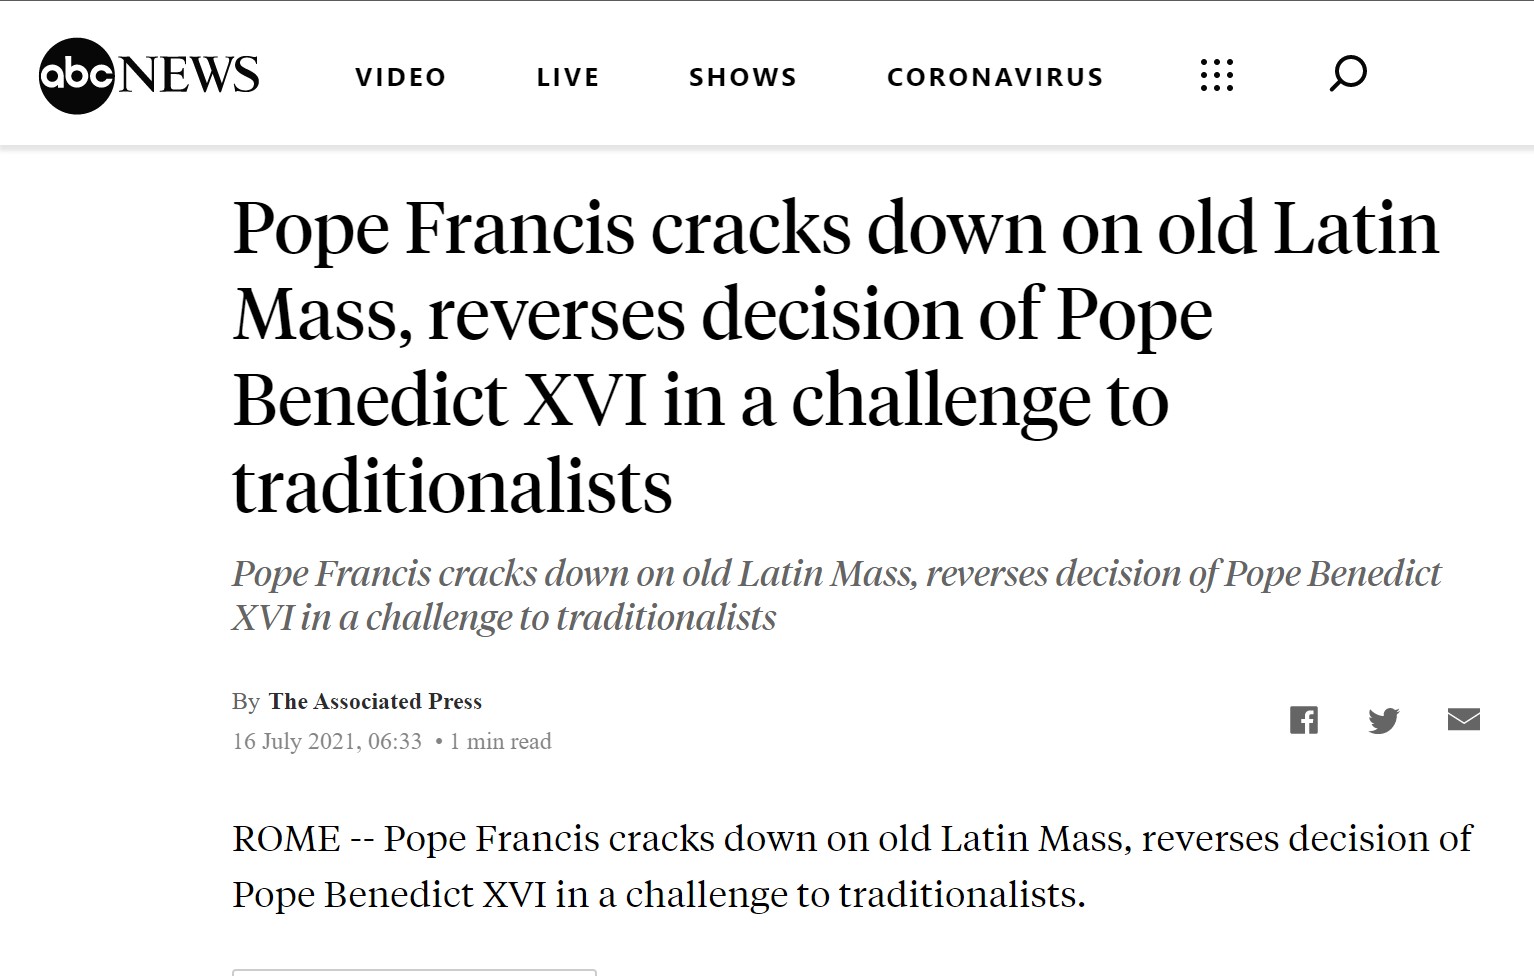Click the 1 min read label
This screenshot has width=1534, height=976.
[500, 742]
